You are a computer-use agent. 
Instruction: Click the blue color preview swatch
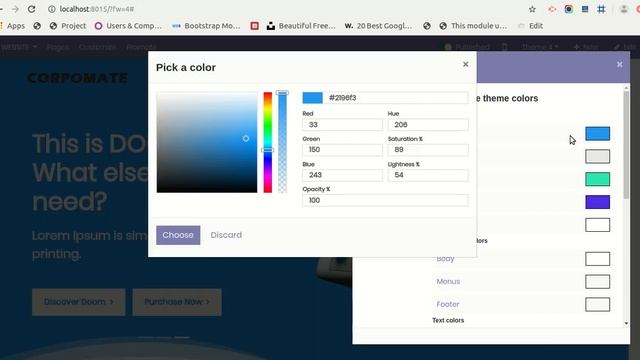[x=313, y=98]
